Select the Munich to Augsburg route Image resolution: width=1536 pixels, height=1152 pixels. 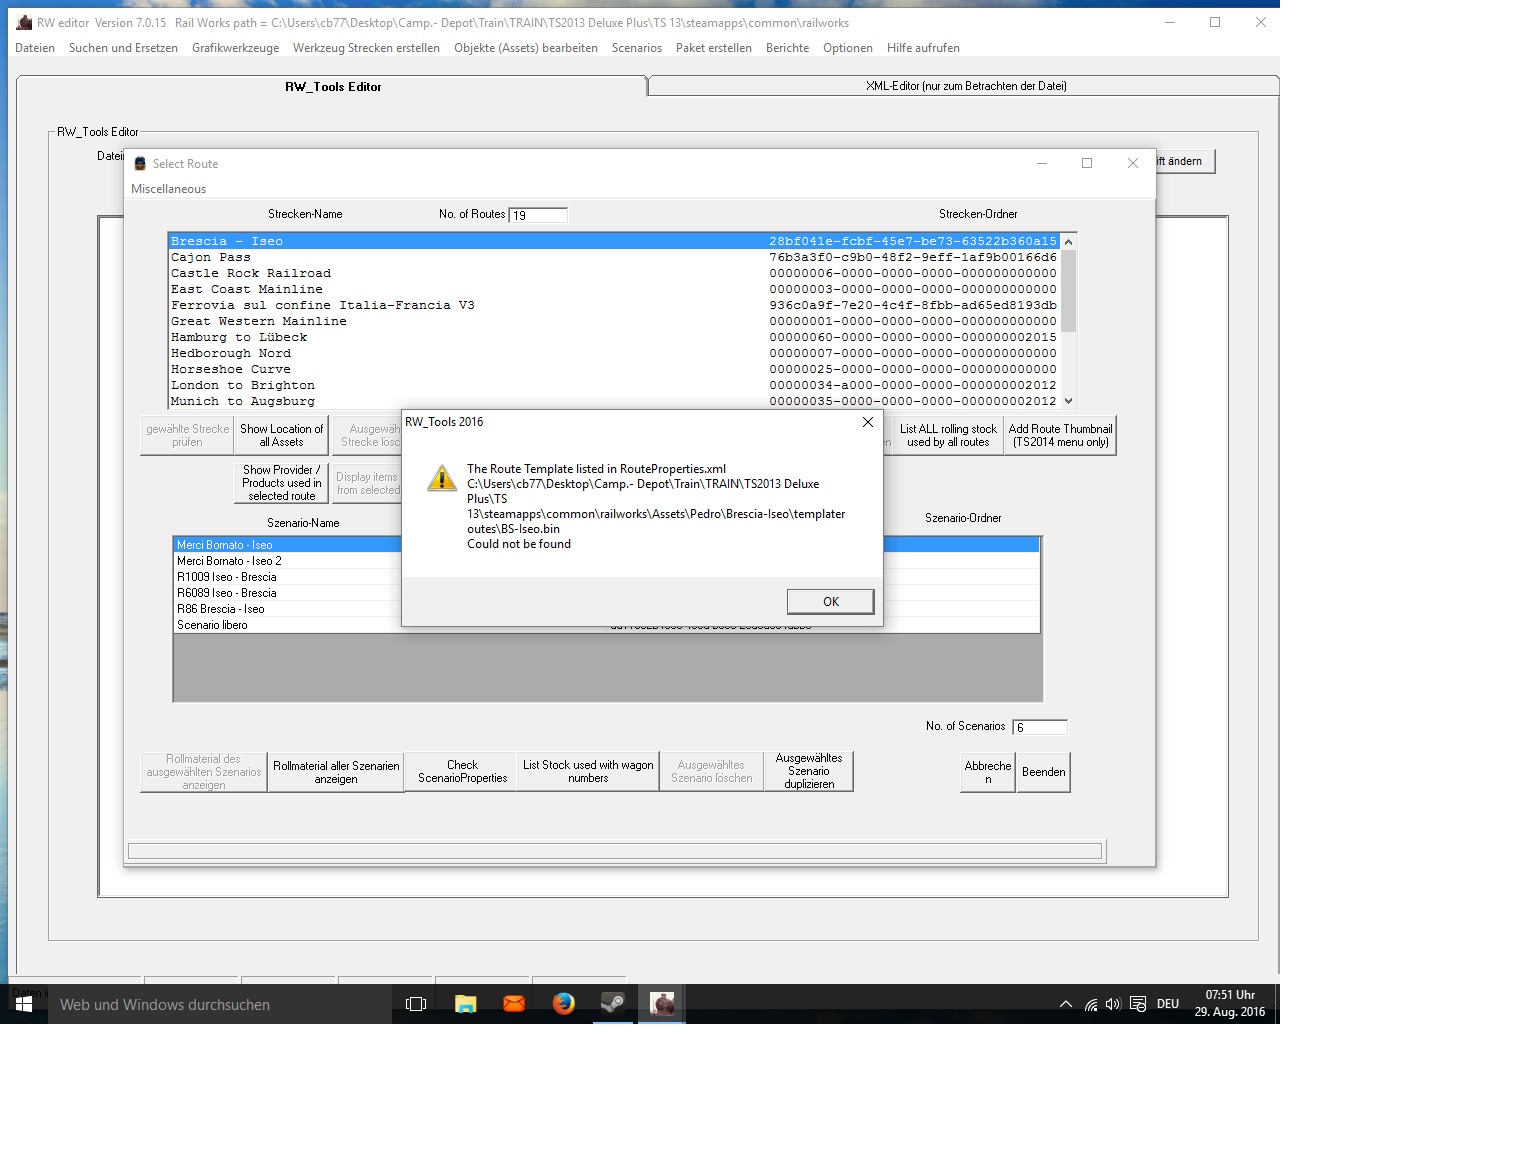click(x=613, y=401)
